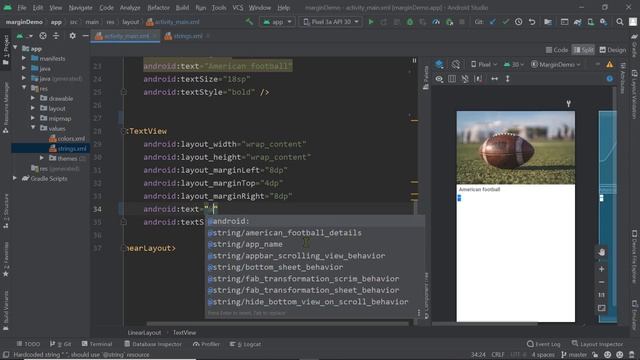The image size is (640, 360).
Task: Click the horizontal expand arrow icon
Action: pos(494,79)
